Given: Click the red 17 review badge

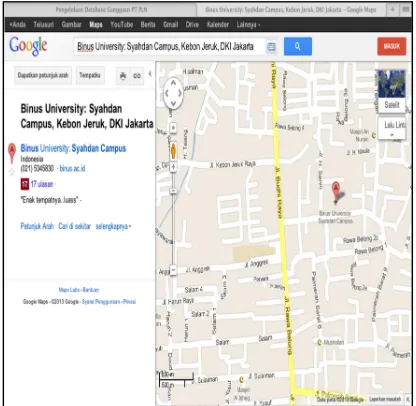Looking at the screenshot, I should (x=25, y=184).
